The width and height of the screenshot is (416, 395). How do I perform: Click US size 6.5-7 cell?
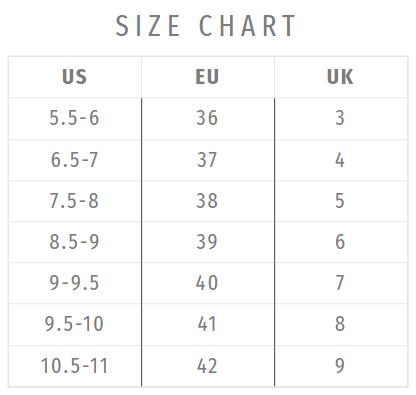75,160
